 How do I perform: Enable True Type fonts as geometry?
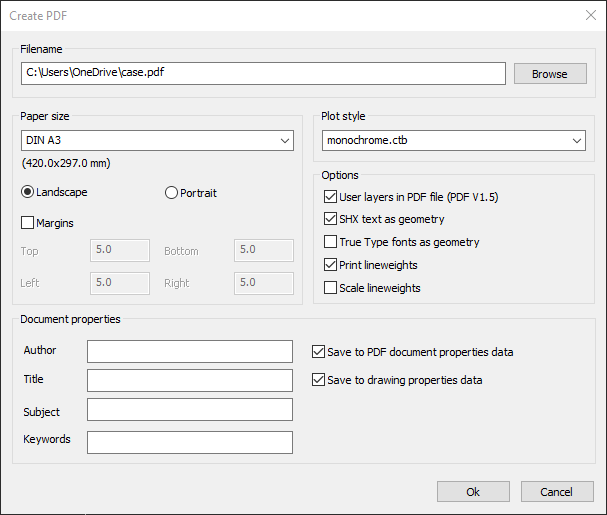[331, 242]
